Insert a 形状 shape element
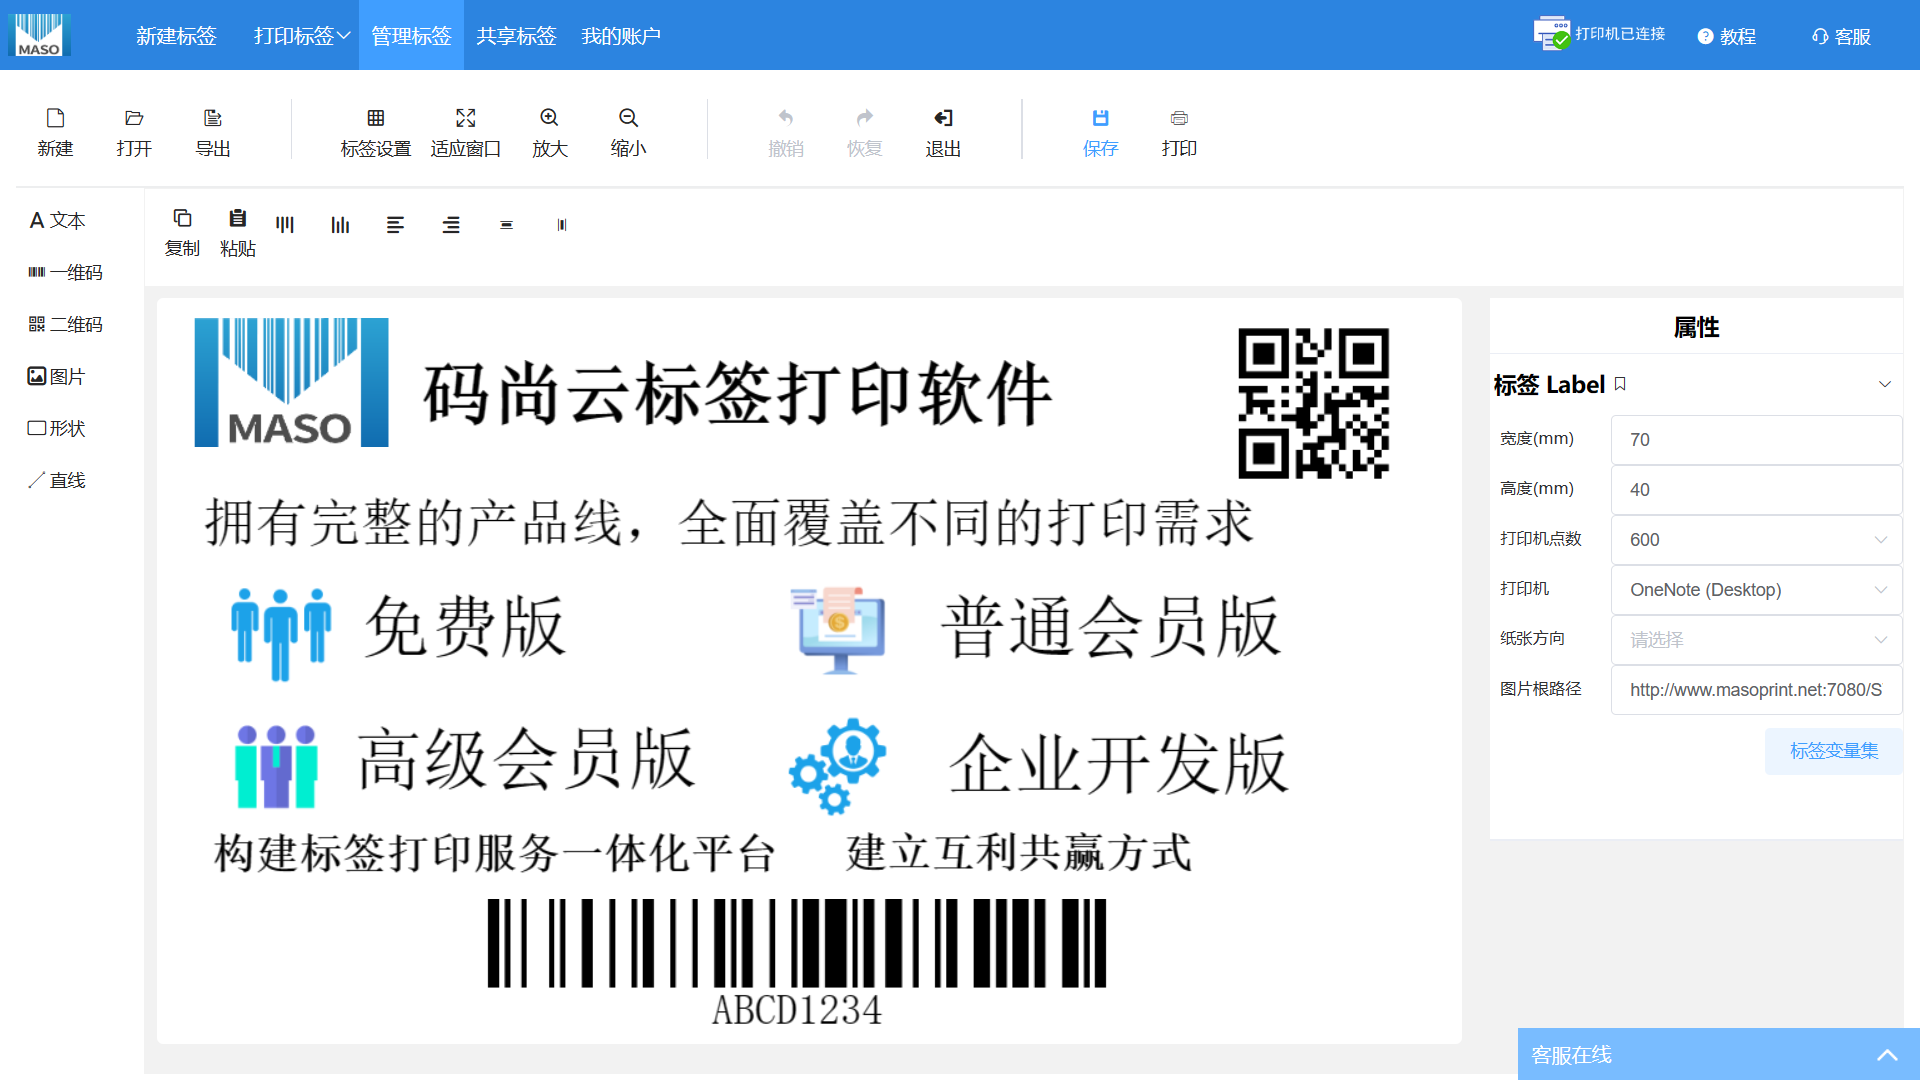1920x1080 pixels. point(57,428)
